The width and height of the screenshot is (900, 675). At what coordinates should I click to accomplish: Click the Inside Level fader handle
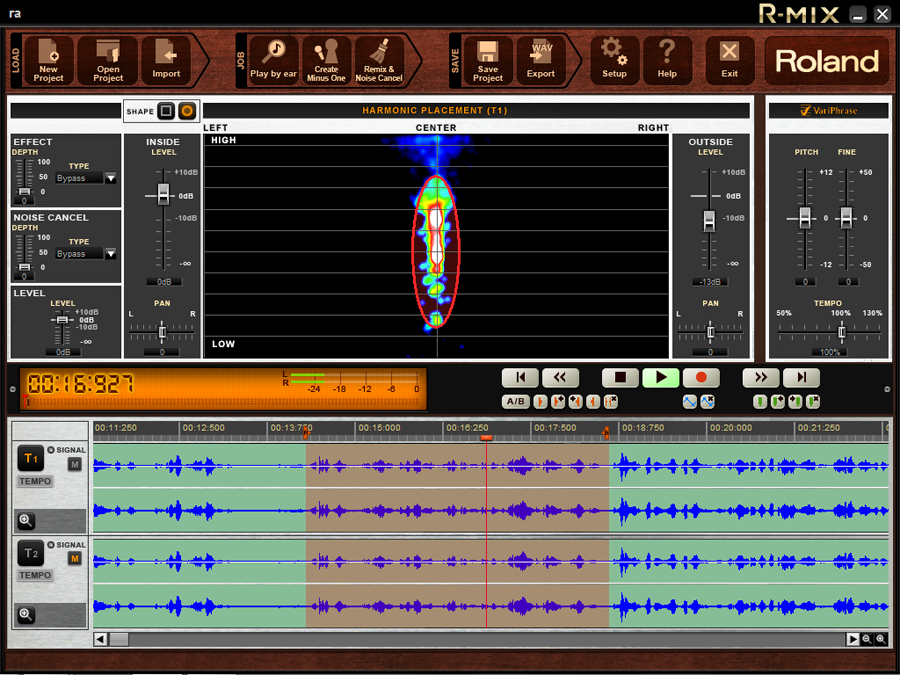tap(163, 195)
